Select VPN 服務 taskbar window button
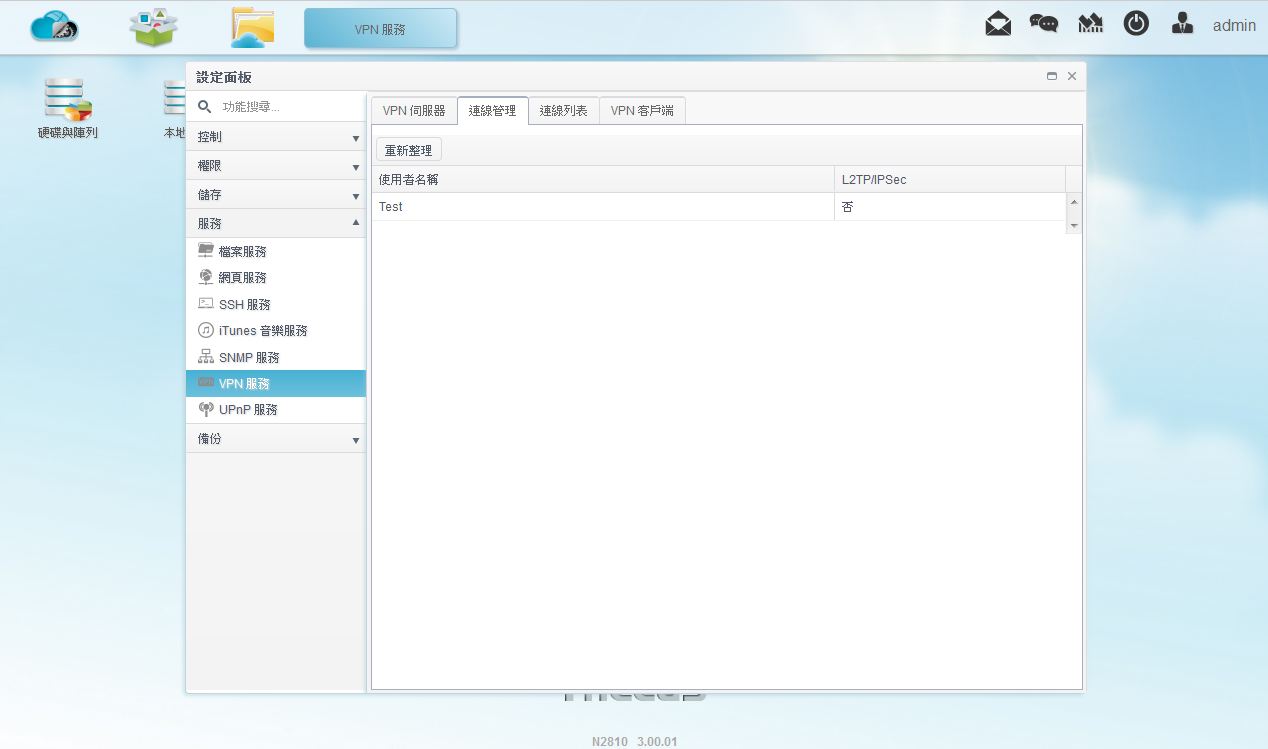Viewport: 1268px width, 749px height. pos(380,29)
